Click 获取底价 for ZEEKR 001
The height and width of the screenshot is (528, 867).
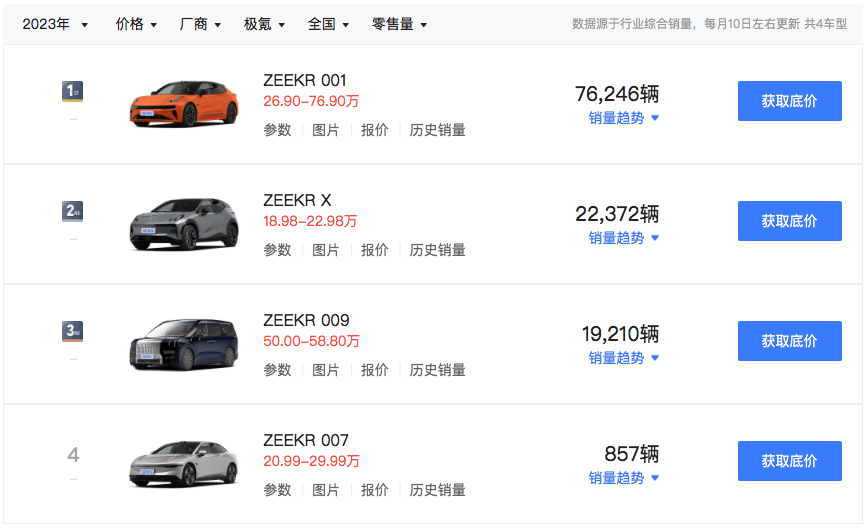789,101
